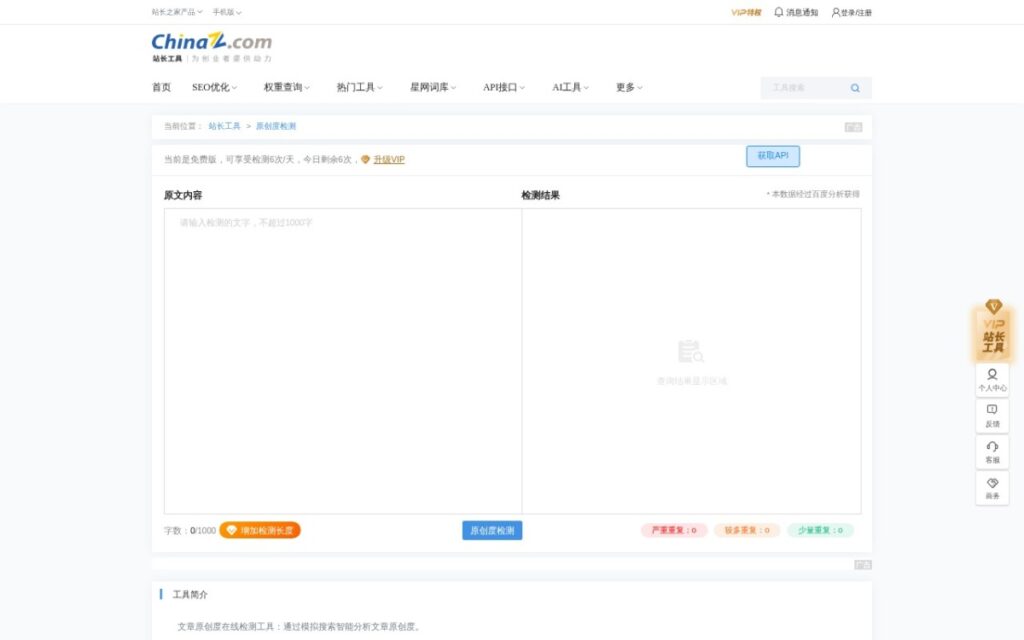
Task: Click the 消息通知 text
Action: (802, 12)
